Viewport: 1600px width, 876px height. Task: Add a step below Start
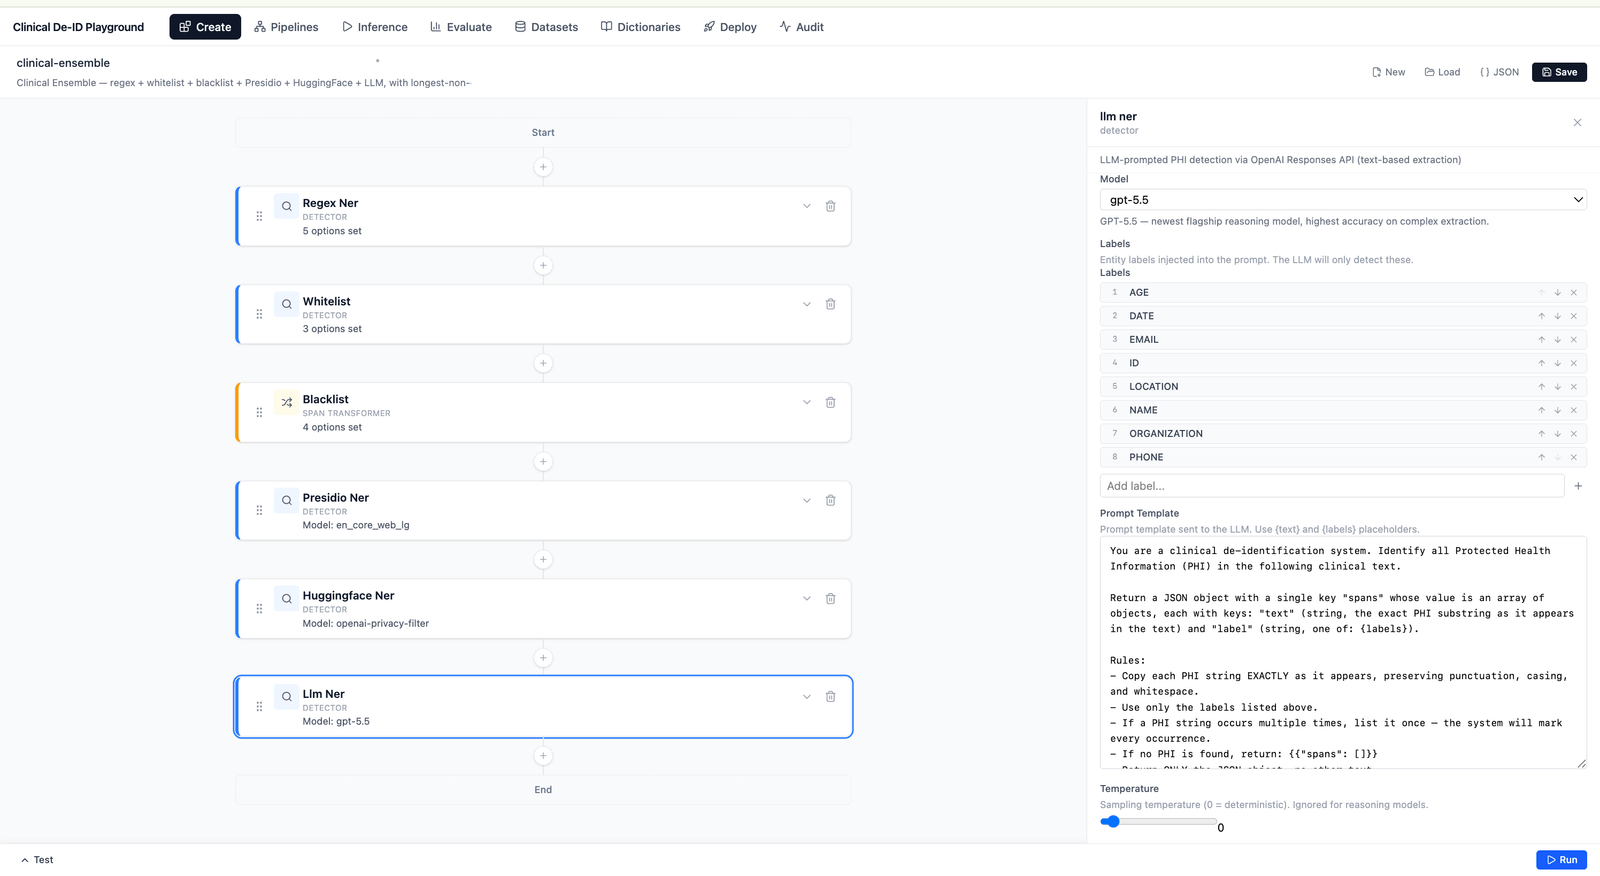point(543,167)
